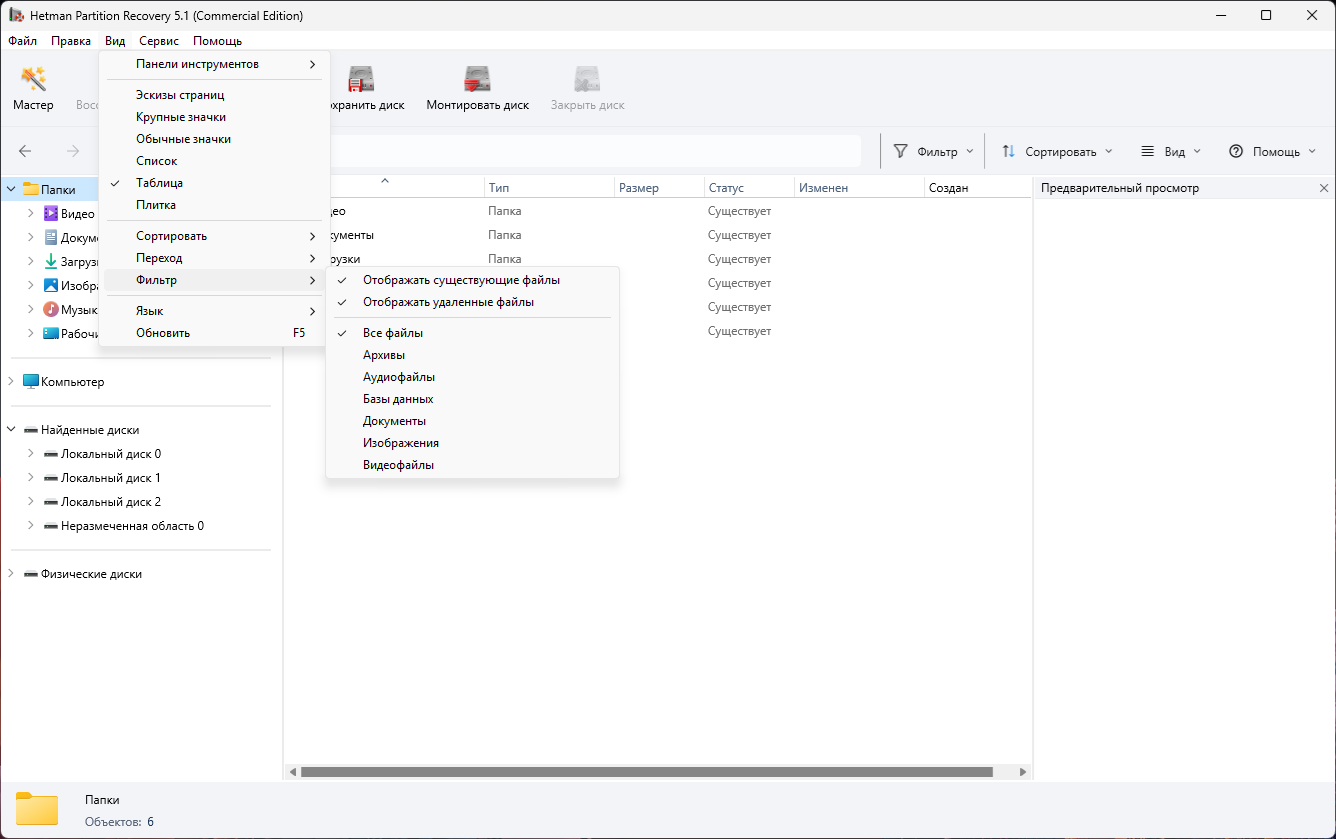Viewport: 1336px width, 839px height.
Task: Sort by the Статус column header
Action: pos(749,188)
